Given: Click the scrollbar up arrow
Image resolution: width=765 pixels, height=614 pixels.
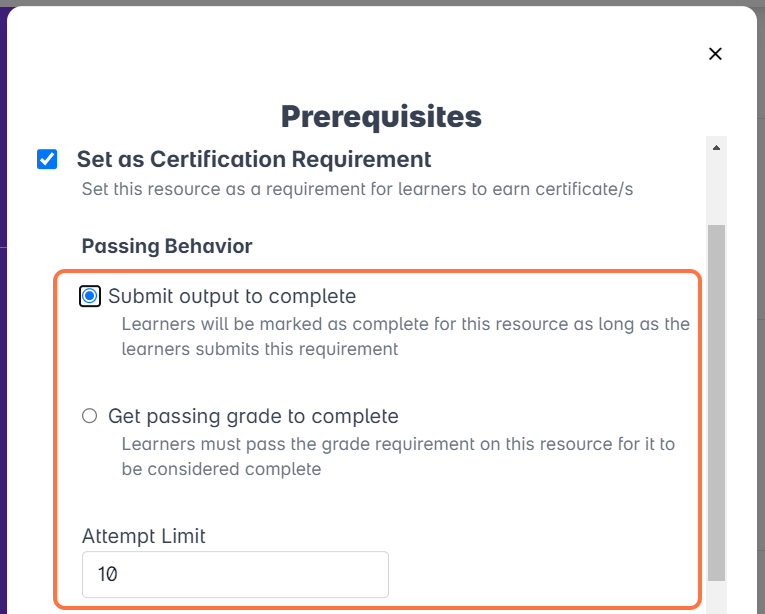Looking at the screenshot, I should coord(716,148).
